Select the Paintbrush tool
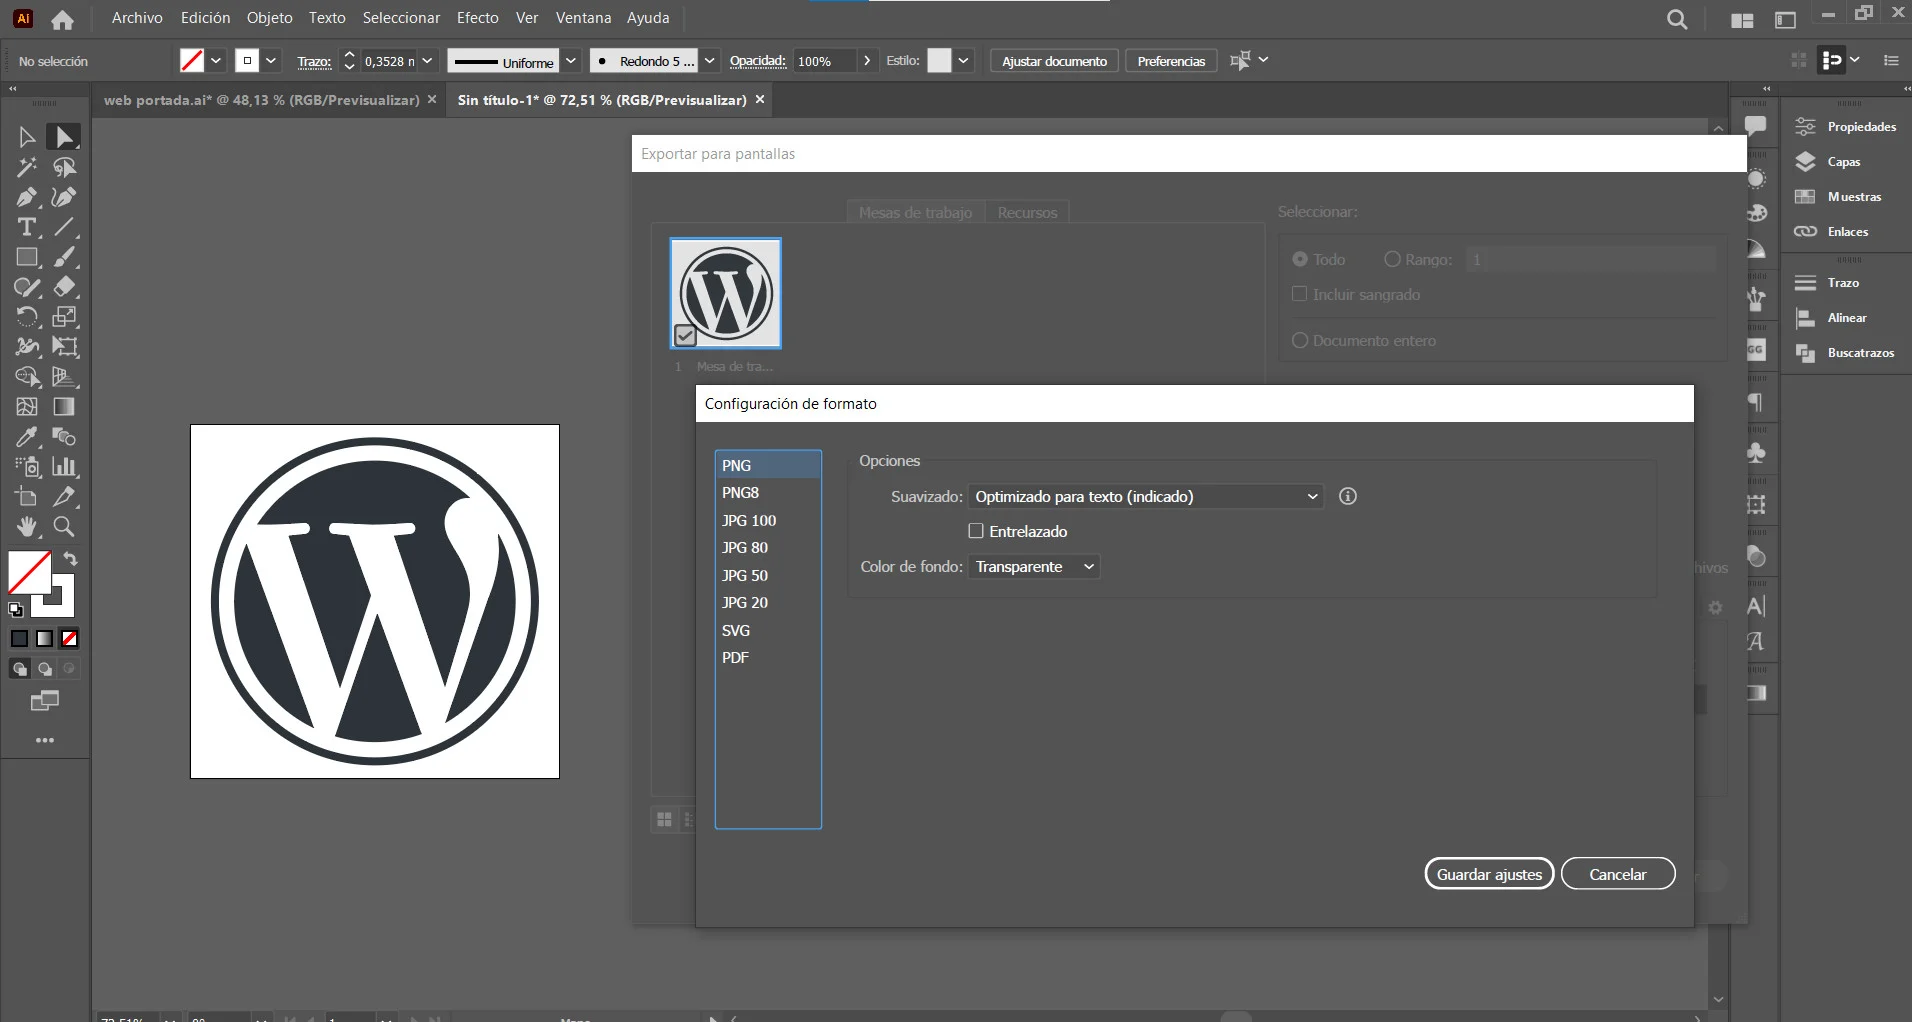Viewport: 1912px width, 1022px height. [65, 257]
